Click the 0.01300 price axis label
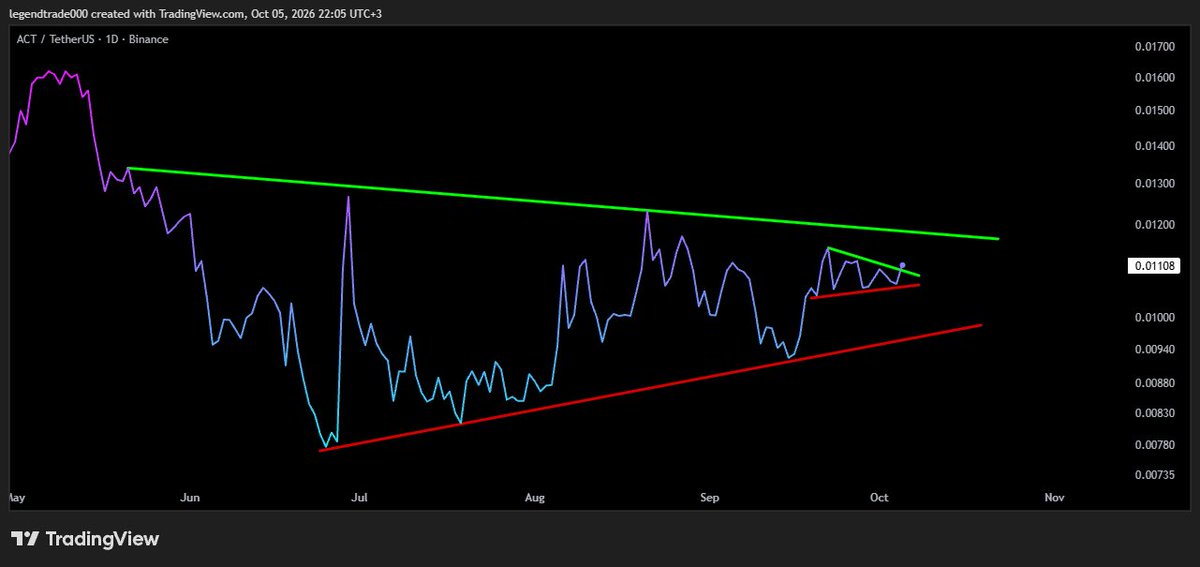Viewport: 1200px width, 567px height. tap(1154, 184)
